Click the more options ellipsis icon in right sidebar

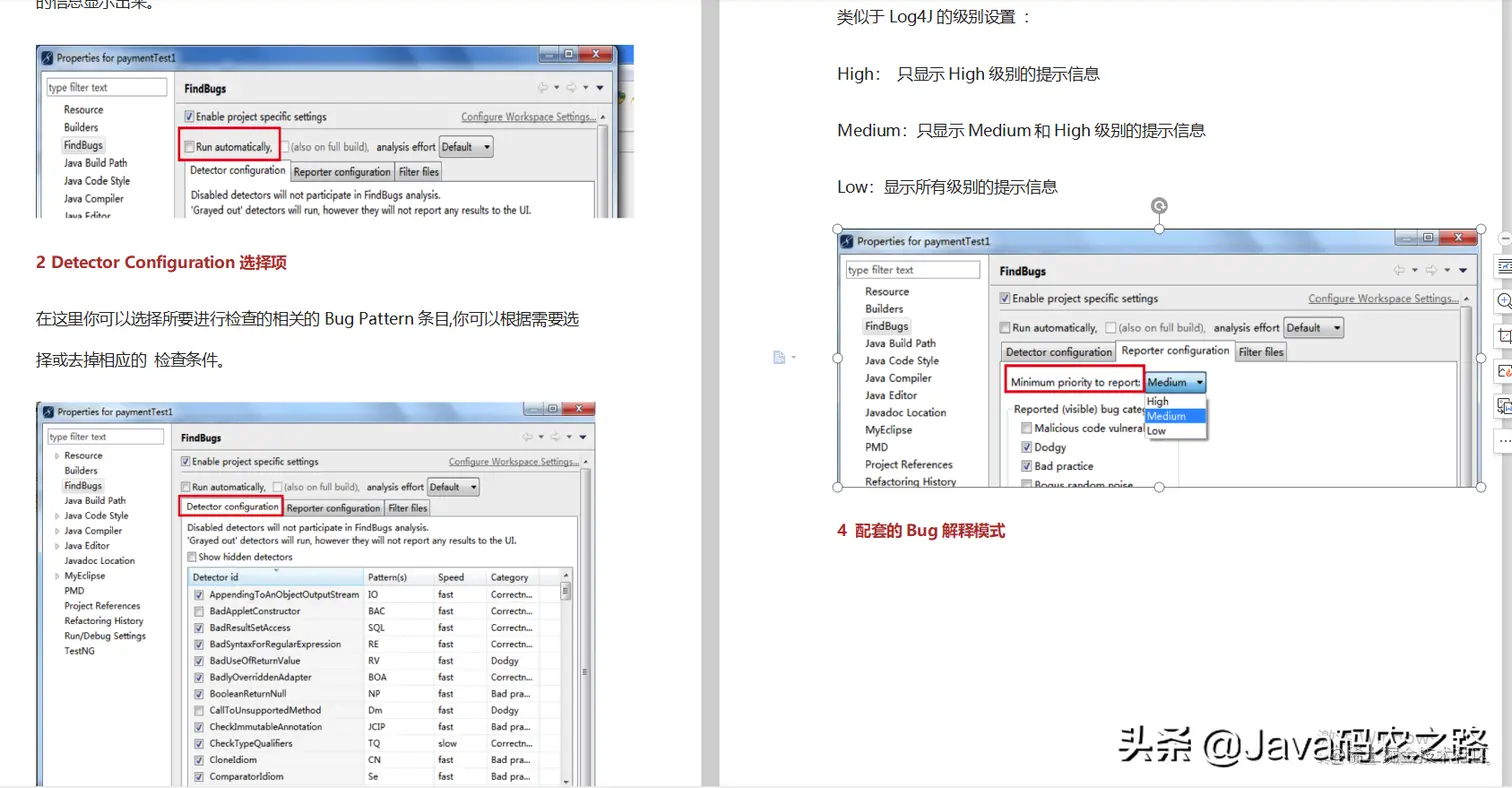pos(1505,440)
